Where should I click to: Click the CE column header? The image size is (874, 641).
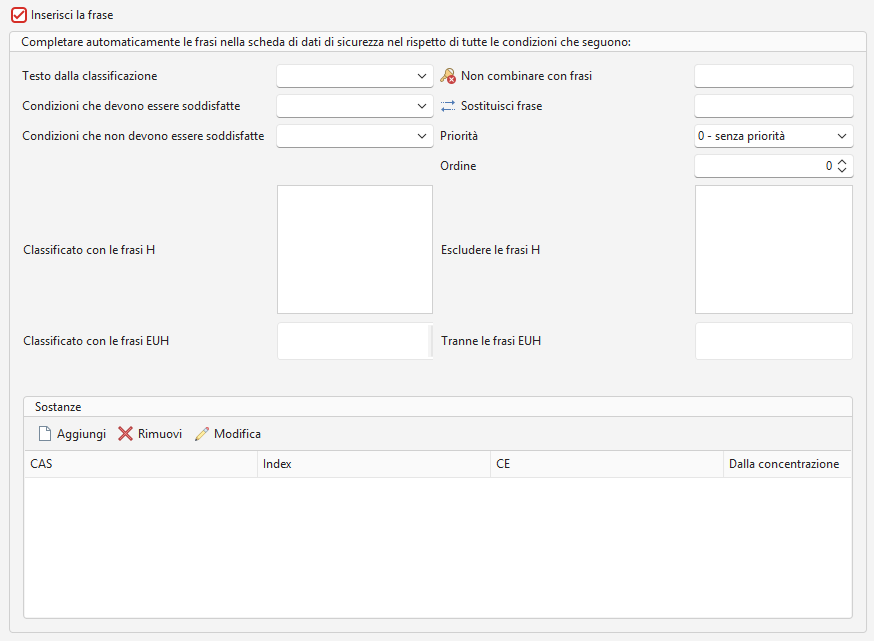pyautogui.click(x=607, y=464)
